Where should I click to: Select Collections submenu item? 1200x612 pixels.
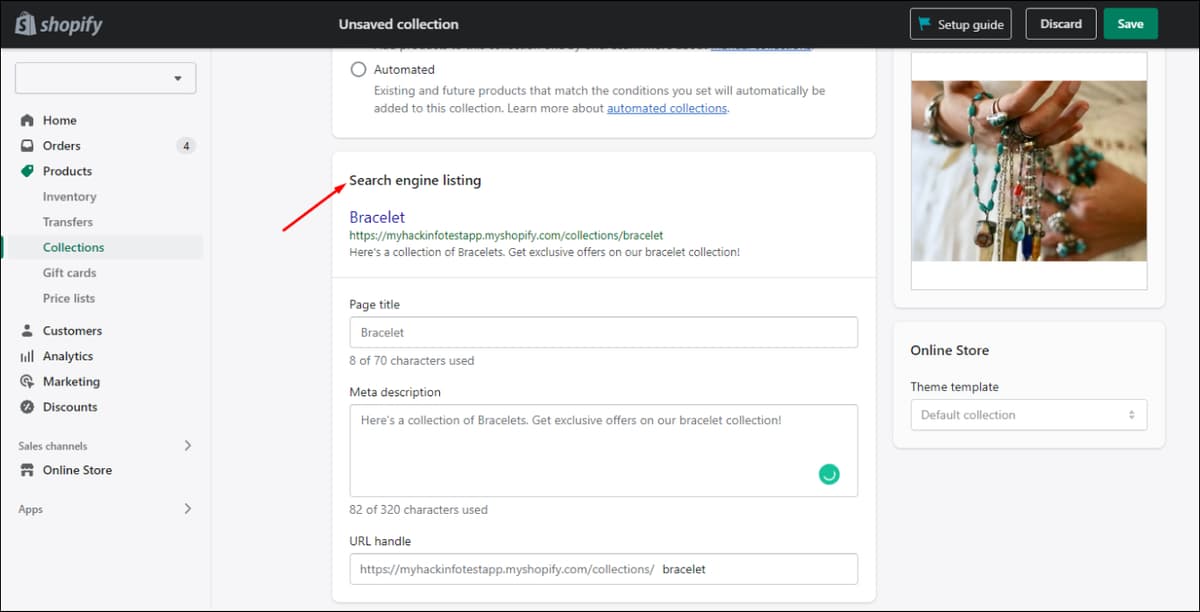(x=74, y=247)
